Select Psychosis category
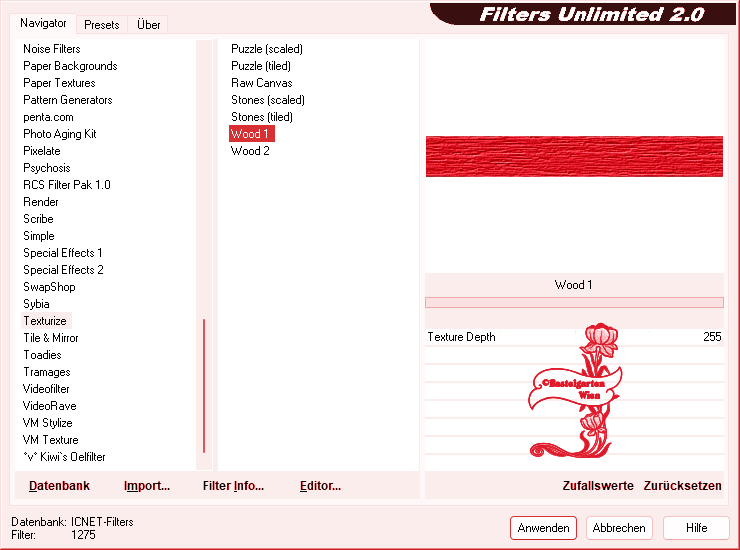 click(47, 168)
